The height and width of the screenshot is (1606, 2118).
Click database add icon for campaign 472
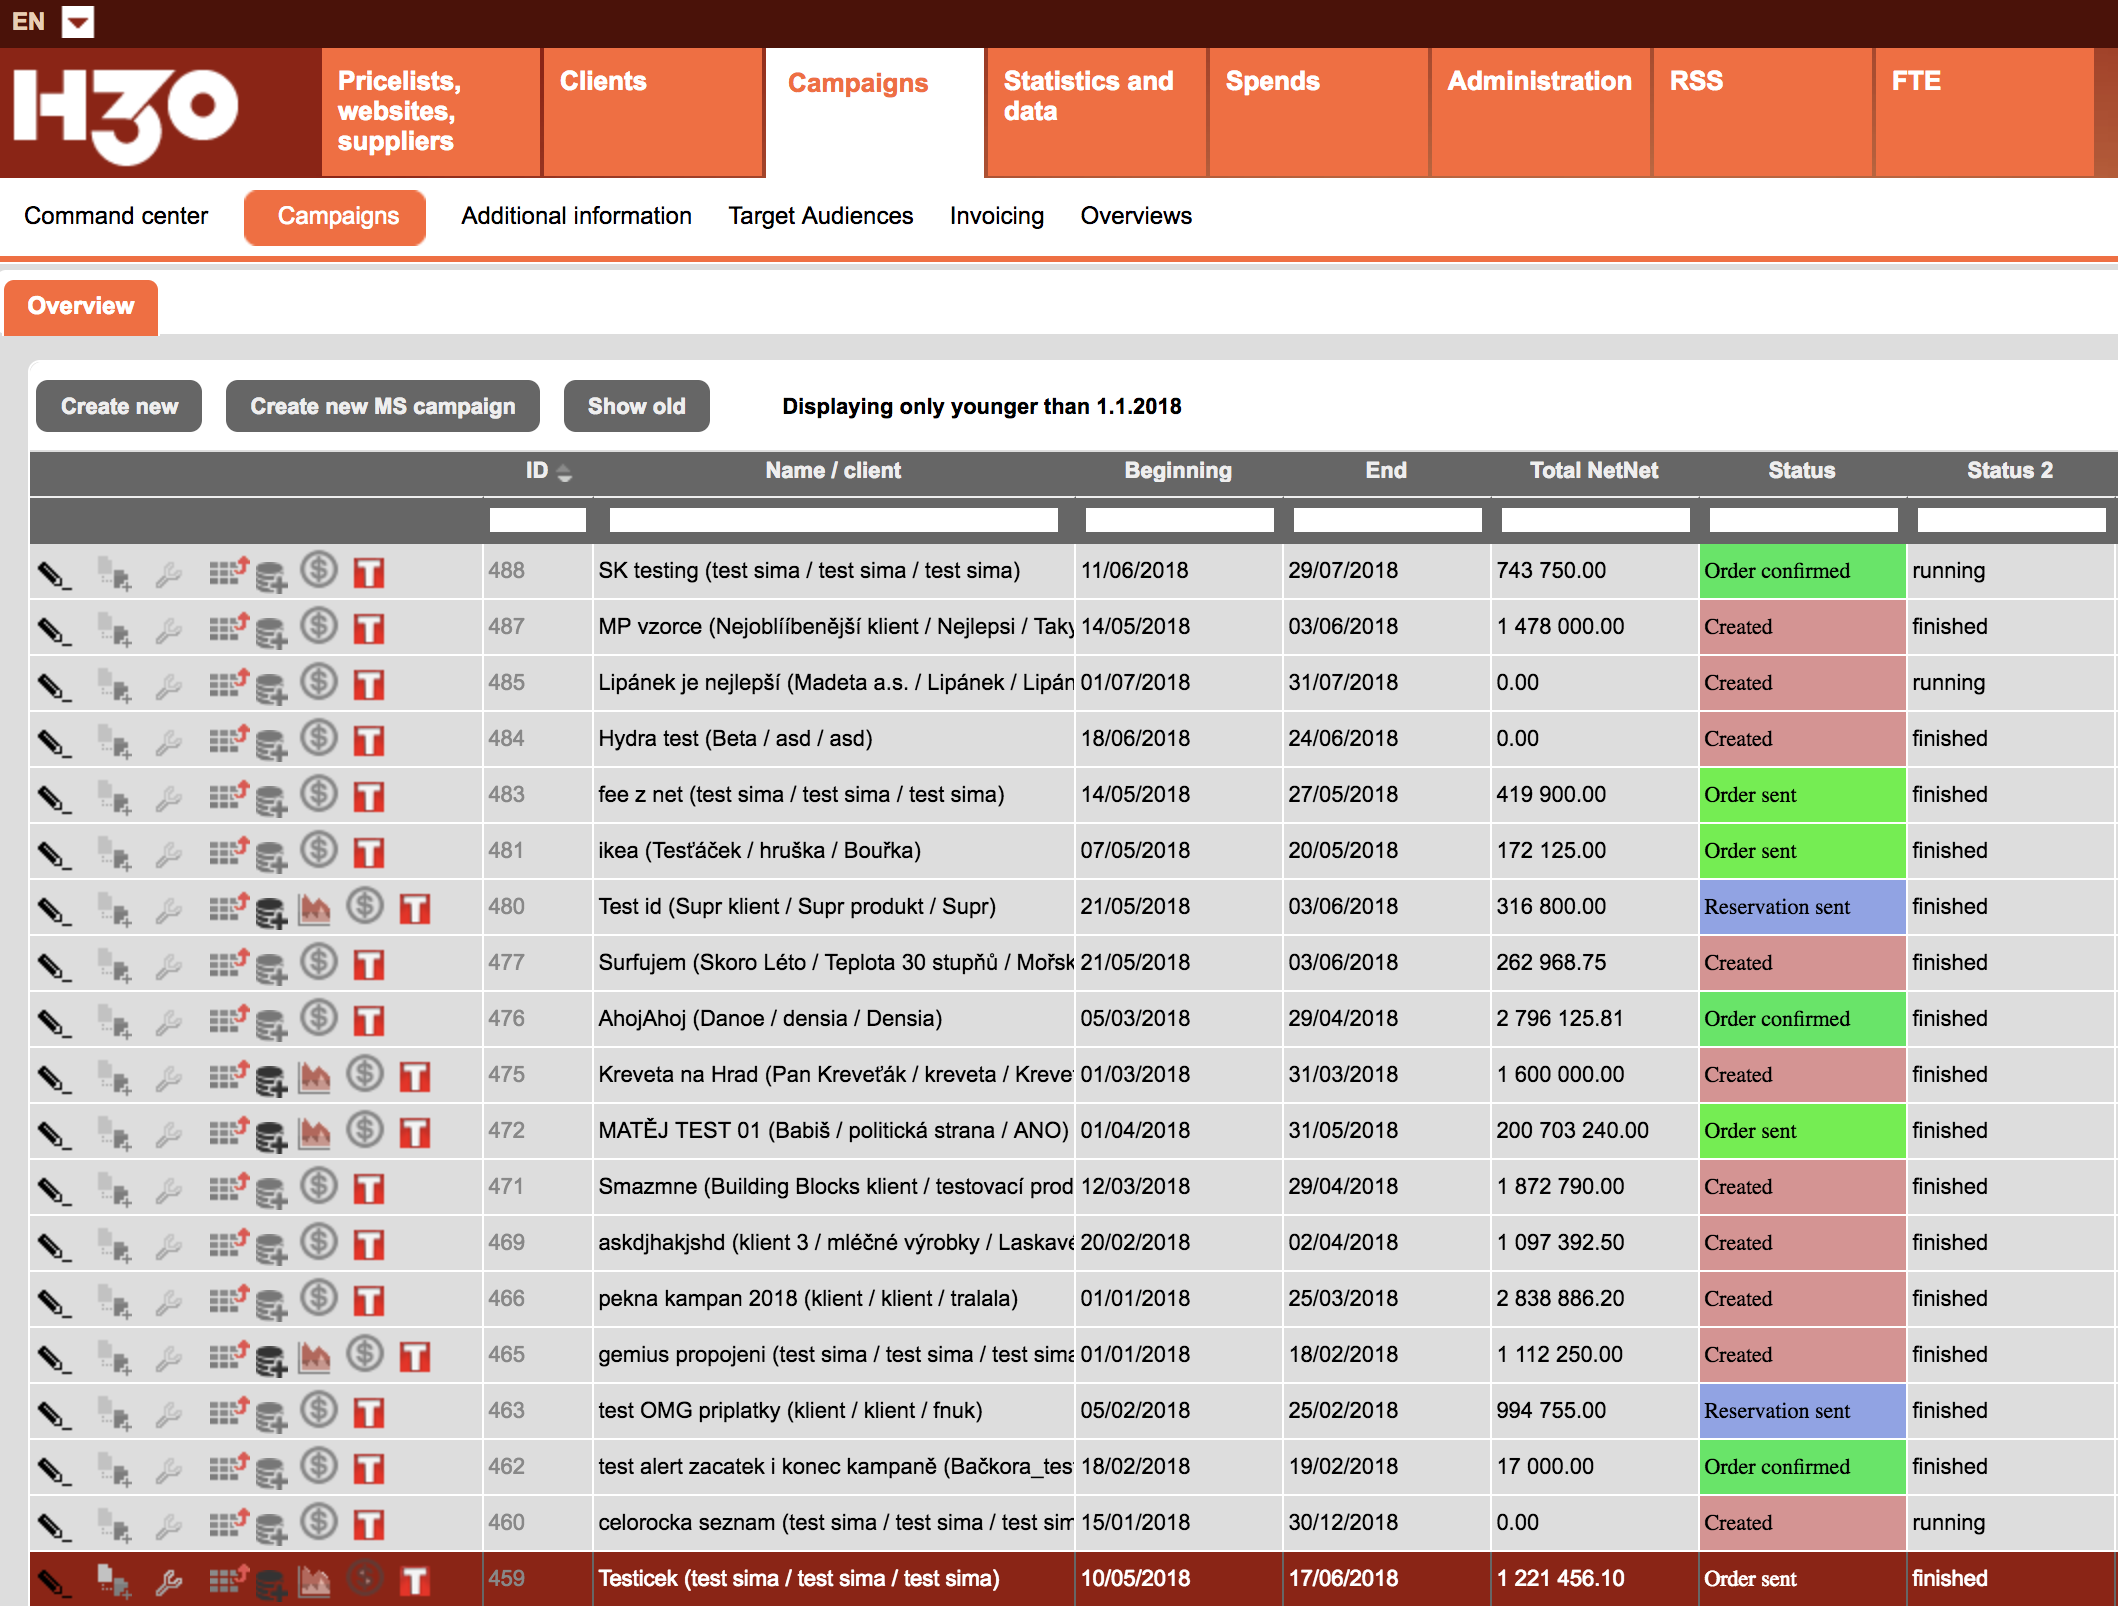pos(270,1136)
